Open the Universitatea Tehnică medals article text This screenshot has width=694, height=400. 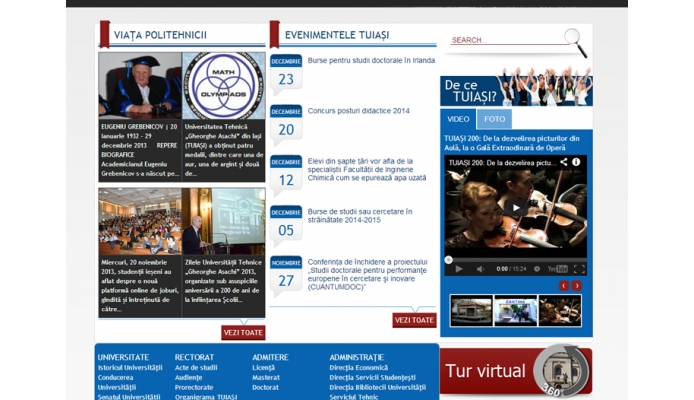coord(224,150)
